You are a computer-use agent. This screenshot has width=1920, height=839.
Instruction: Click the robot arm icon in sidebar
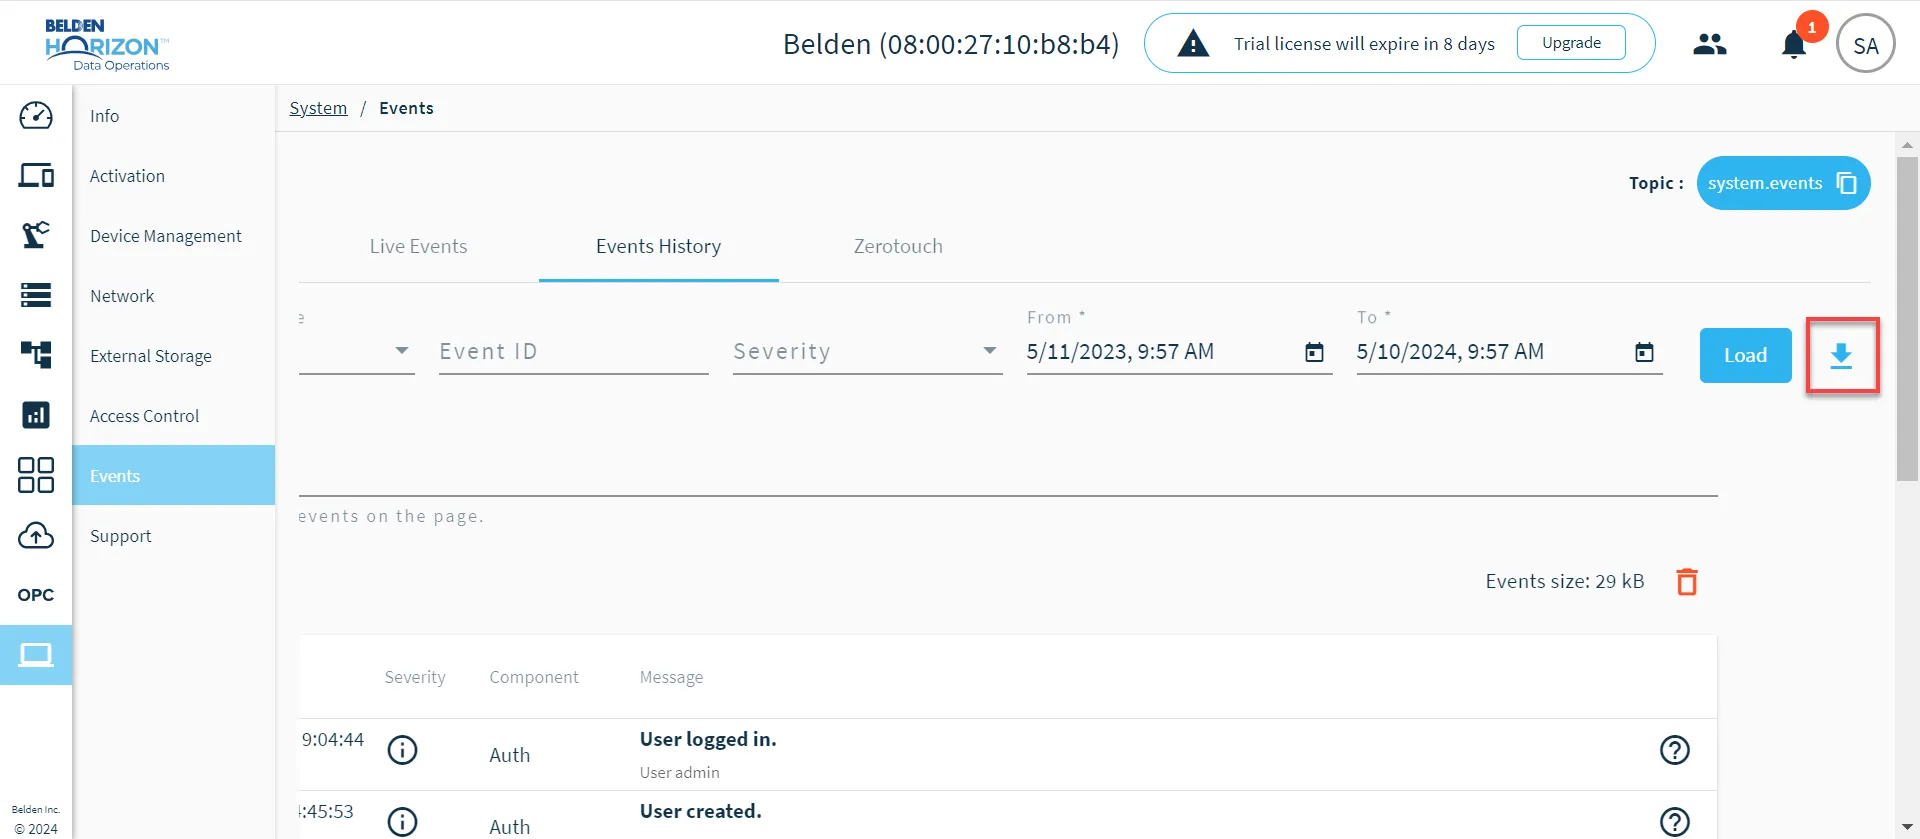pyautogui.click(x=36, y=235)
